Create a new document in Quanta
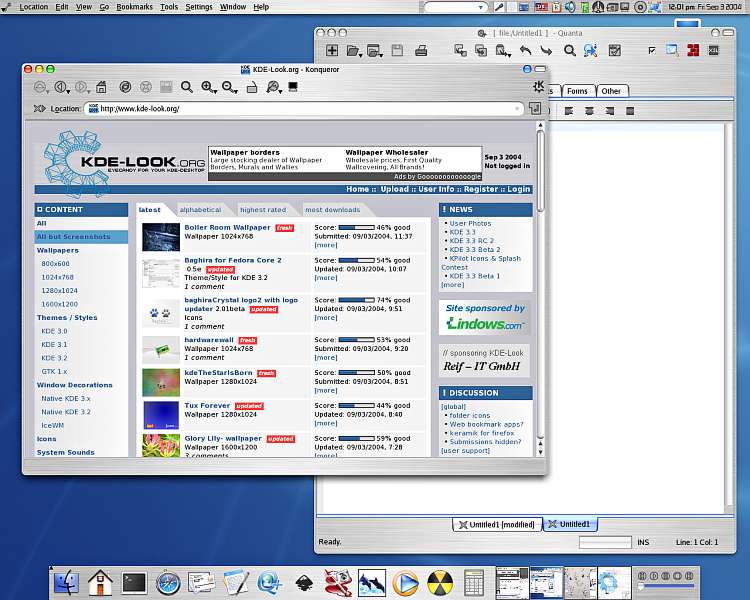Image resolution: width=750 pixels, height=600 pixels. pos(331,50)
